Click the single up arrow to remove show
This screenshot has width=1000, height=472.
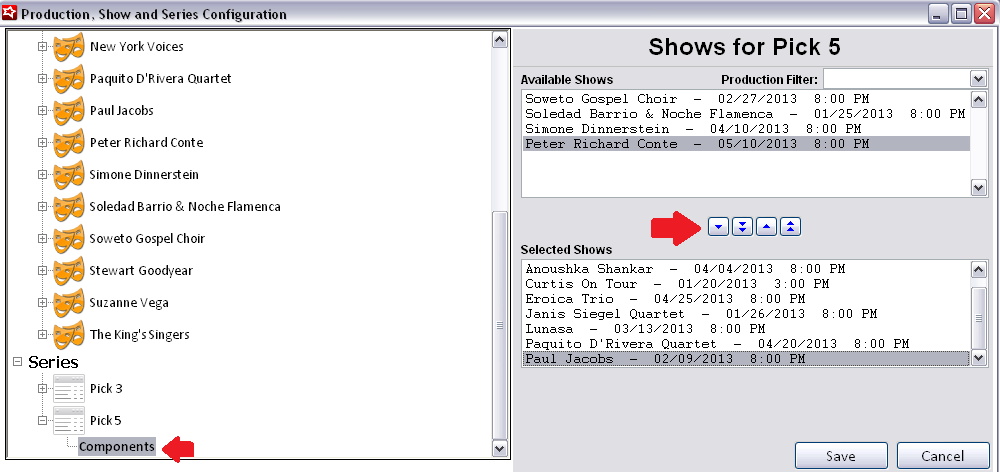pos(766,227)
